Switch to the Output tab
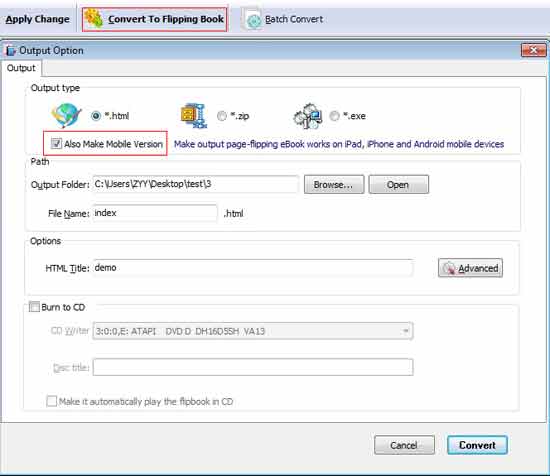 (21, 68)
